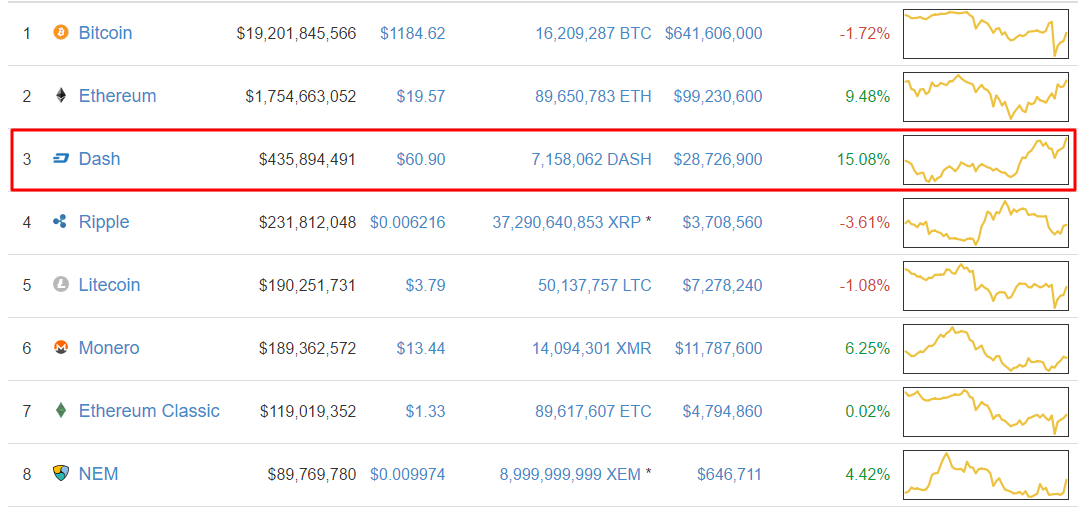Click the Ripple logo icon

tap(61, 222)
